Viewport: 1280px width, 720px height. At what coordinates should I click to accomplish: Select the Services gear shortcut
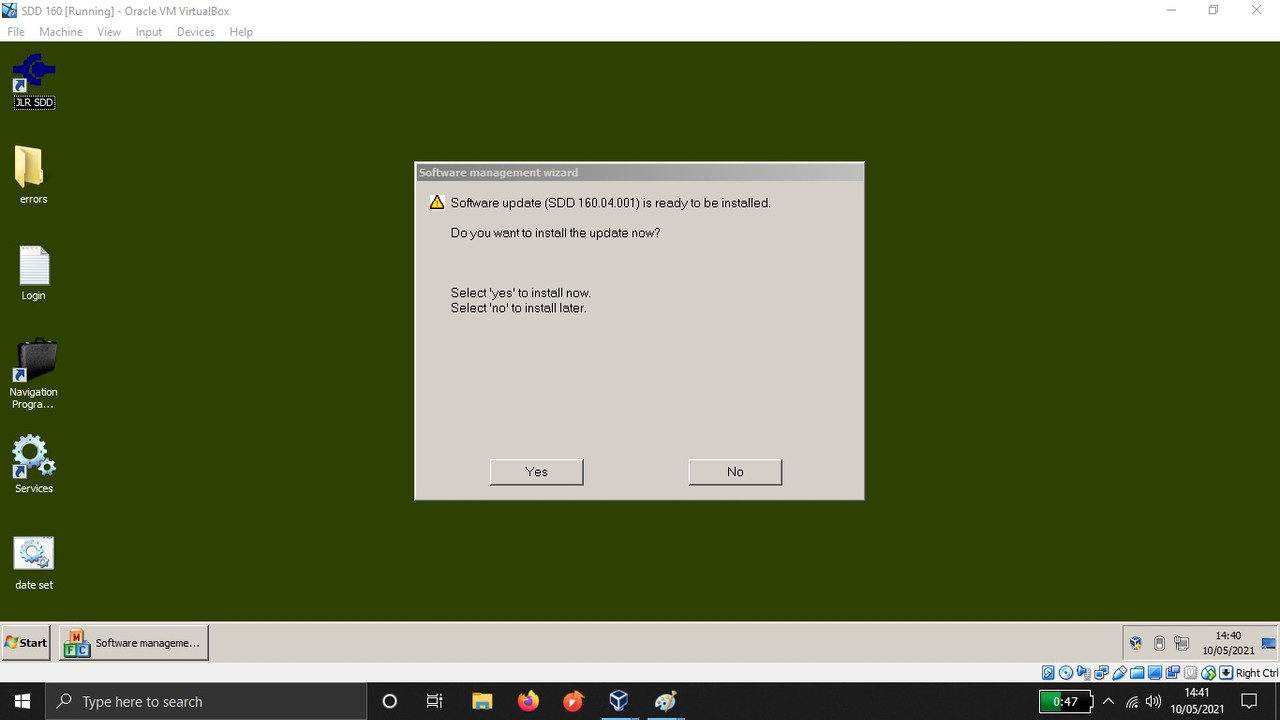[33, 464]
